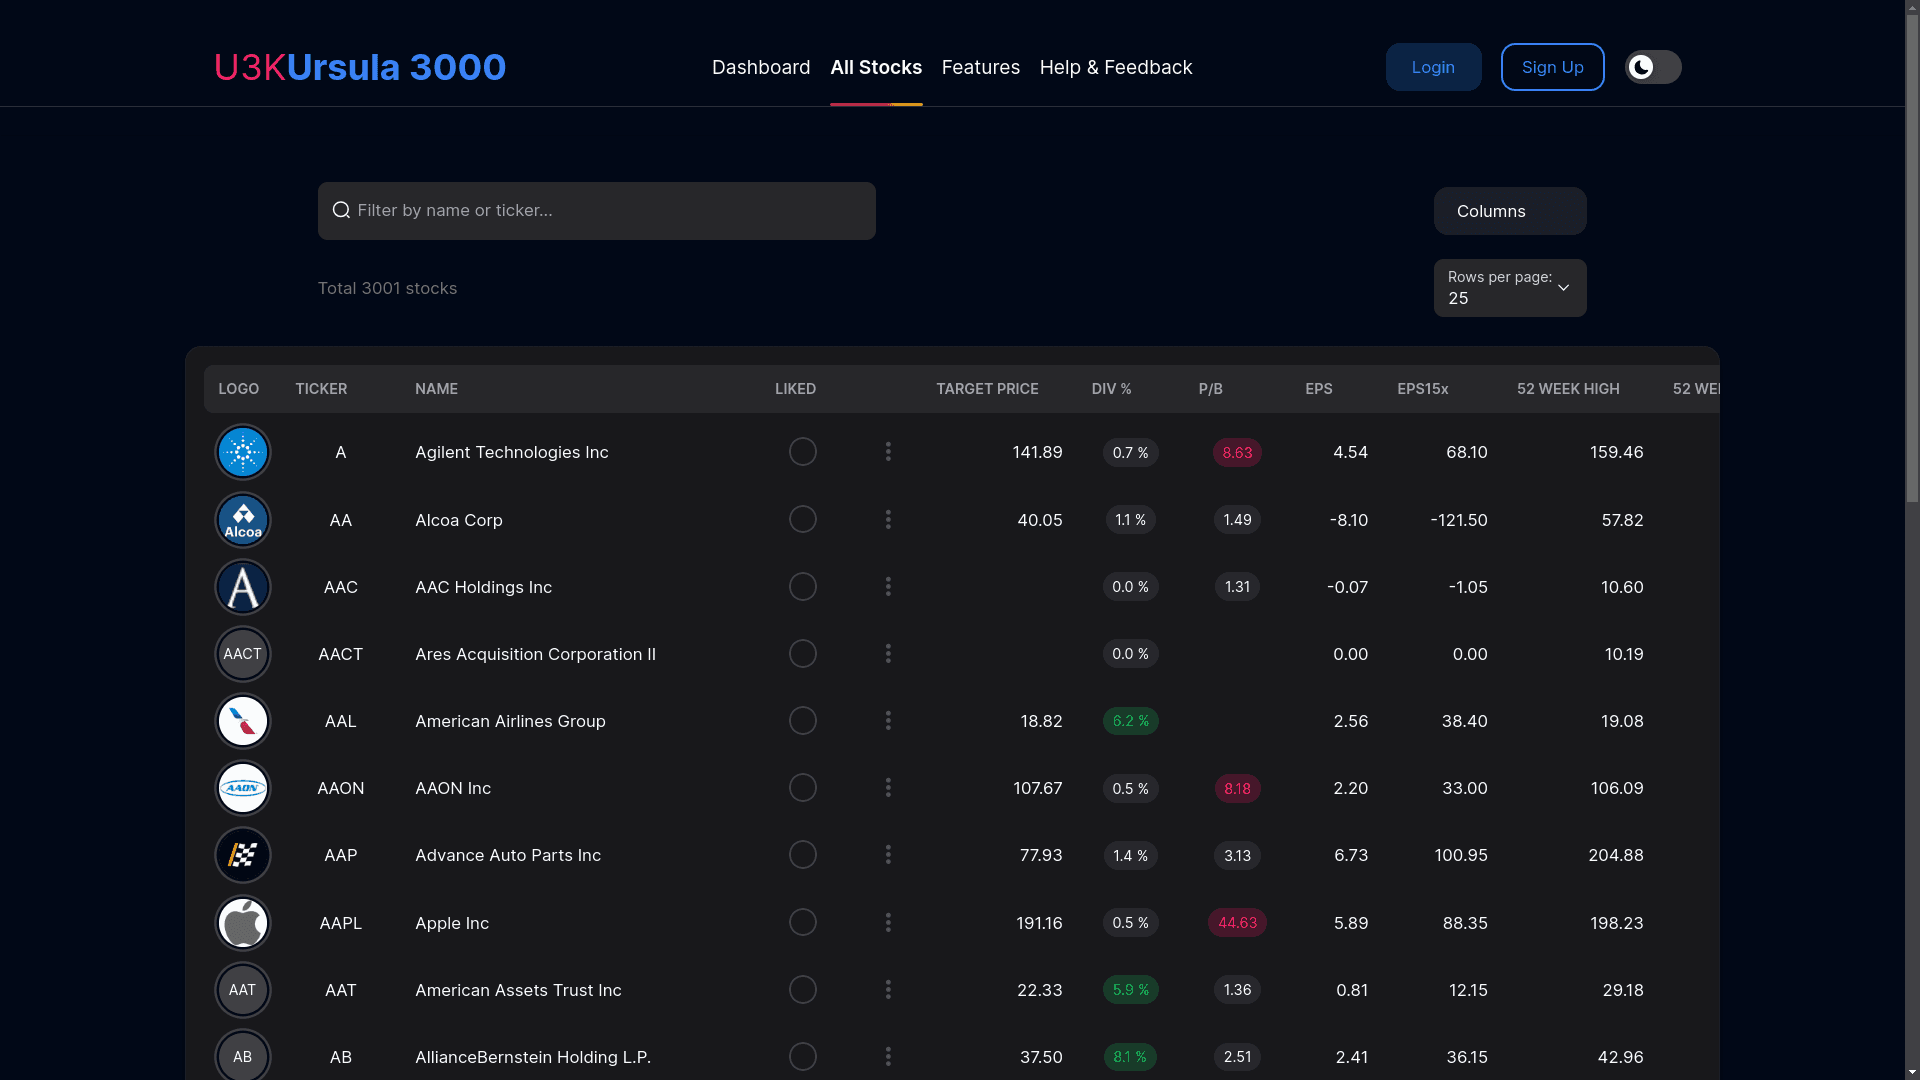This screenshot has width=1920, height=1080.
Task: Click the Agilent Technologies logo icon
Action: coord(243,452)
